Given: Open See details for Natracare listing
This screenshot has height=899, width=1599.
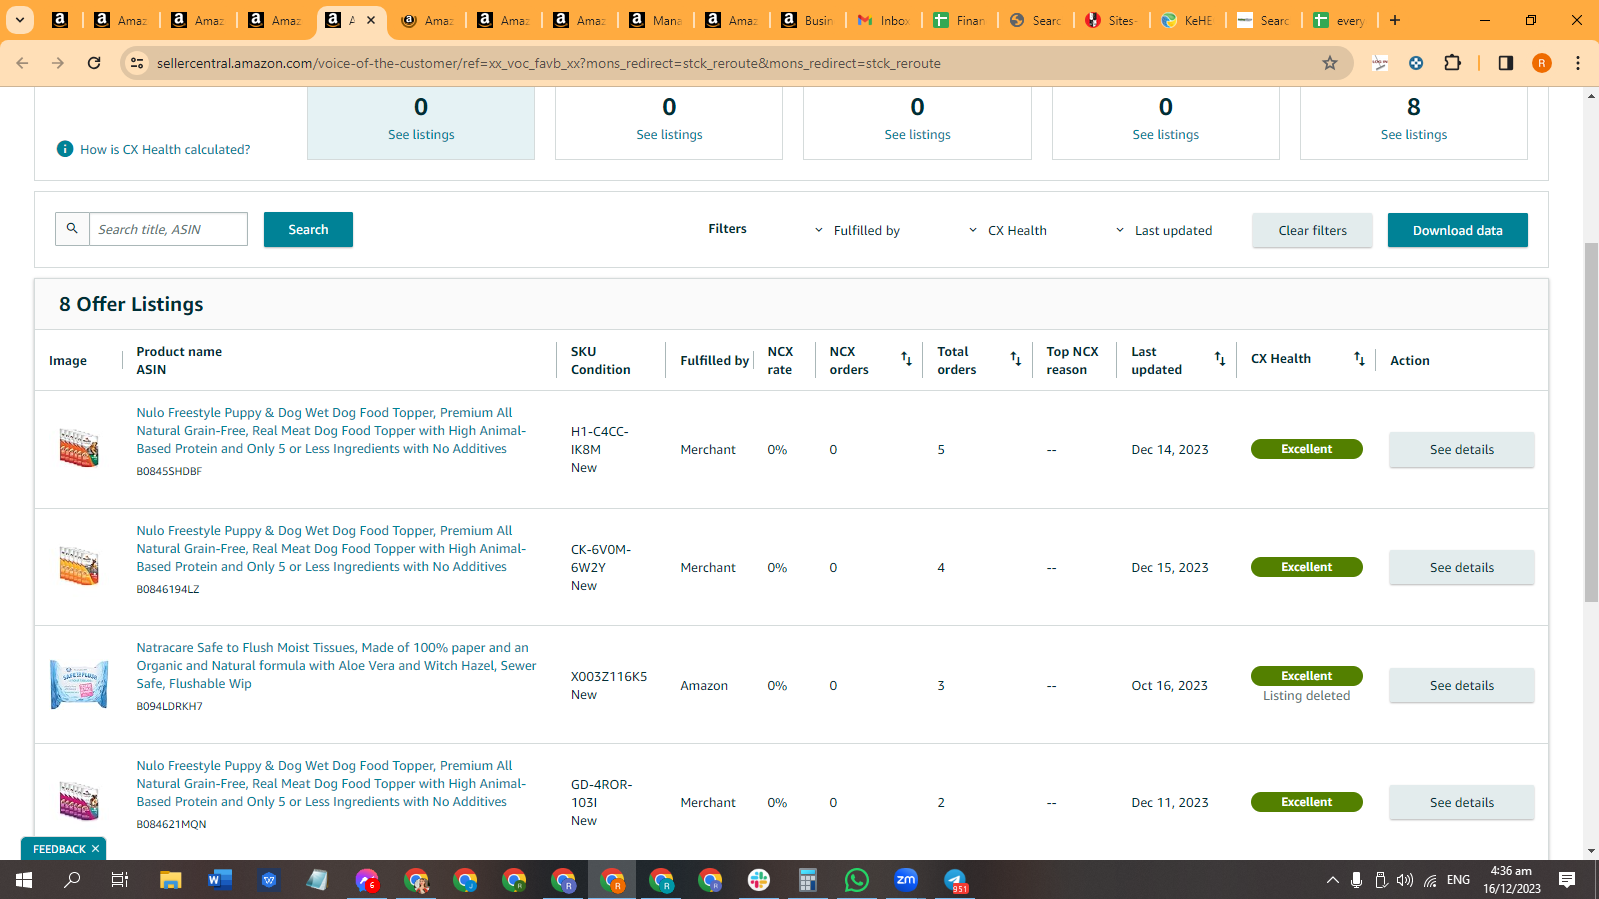Looking at the screenshot, I should tap(1461, 686).
